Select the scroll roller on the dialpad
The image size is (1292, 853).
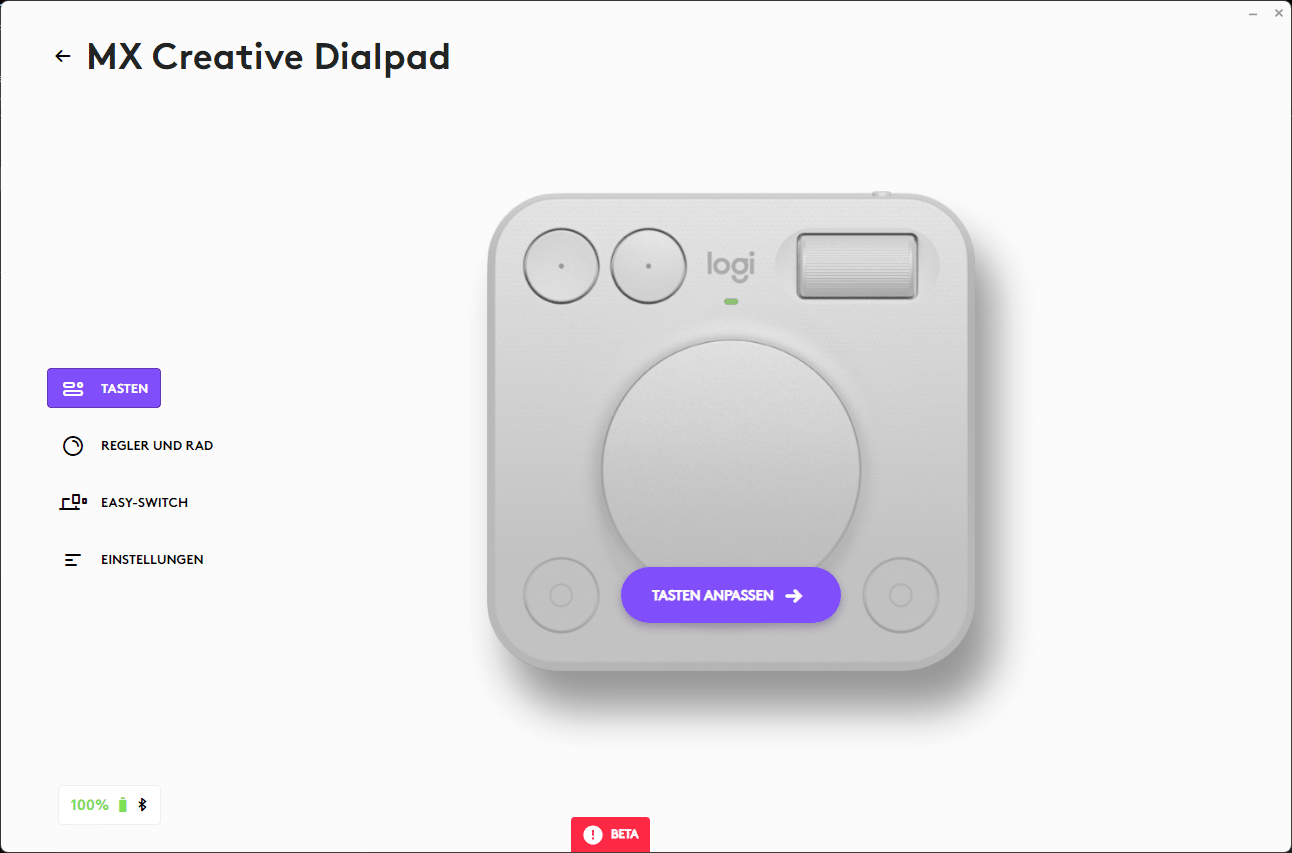pos(857,266)
